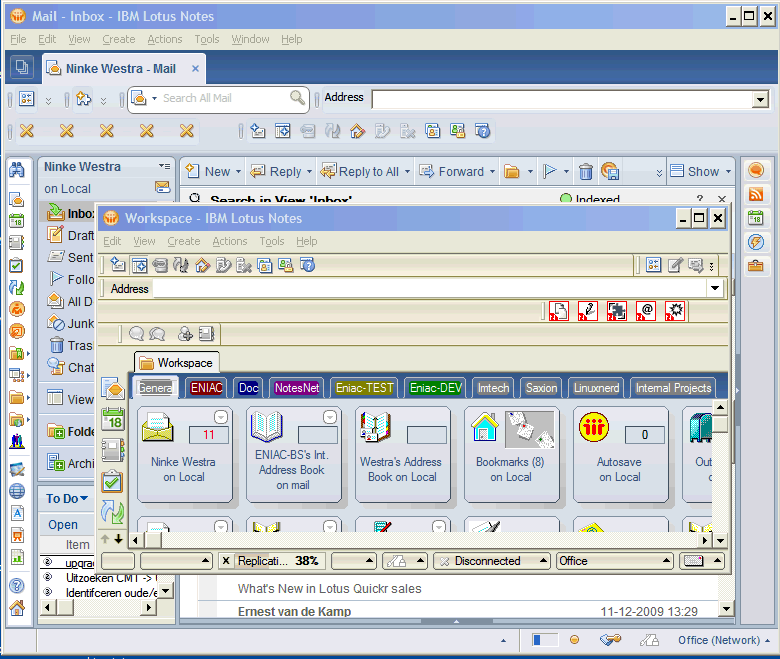The width and height of the screenshot is (780, 659).
Task: Click the Reply to All button
Action: pyautogui.click(x=359, y=172)
